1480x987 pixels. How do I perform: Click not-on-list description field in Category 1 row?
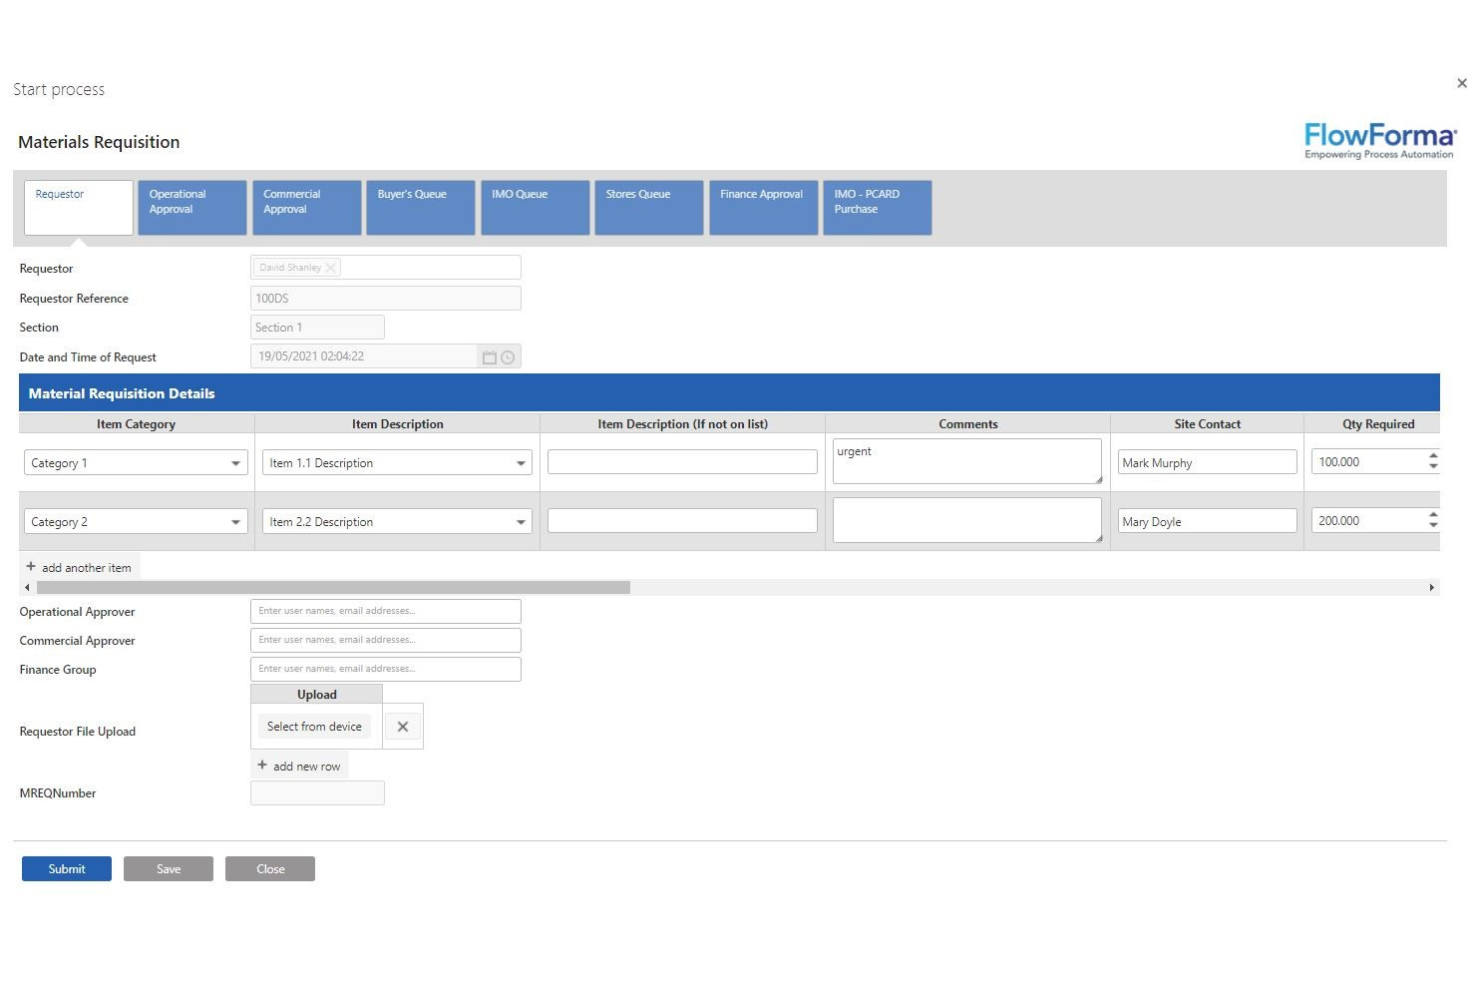click(x=682, y=462)
